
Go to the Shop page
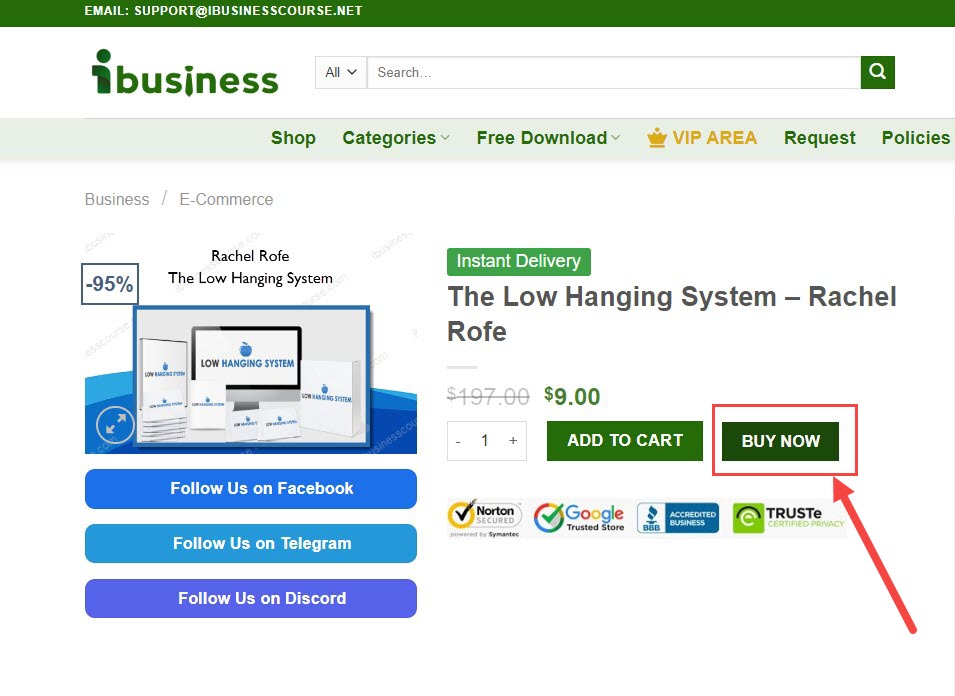[x=293, y=138]
